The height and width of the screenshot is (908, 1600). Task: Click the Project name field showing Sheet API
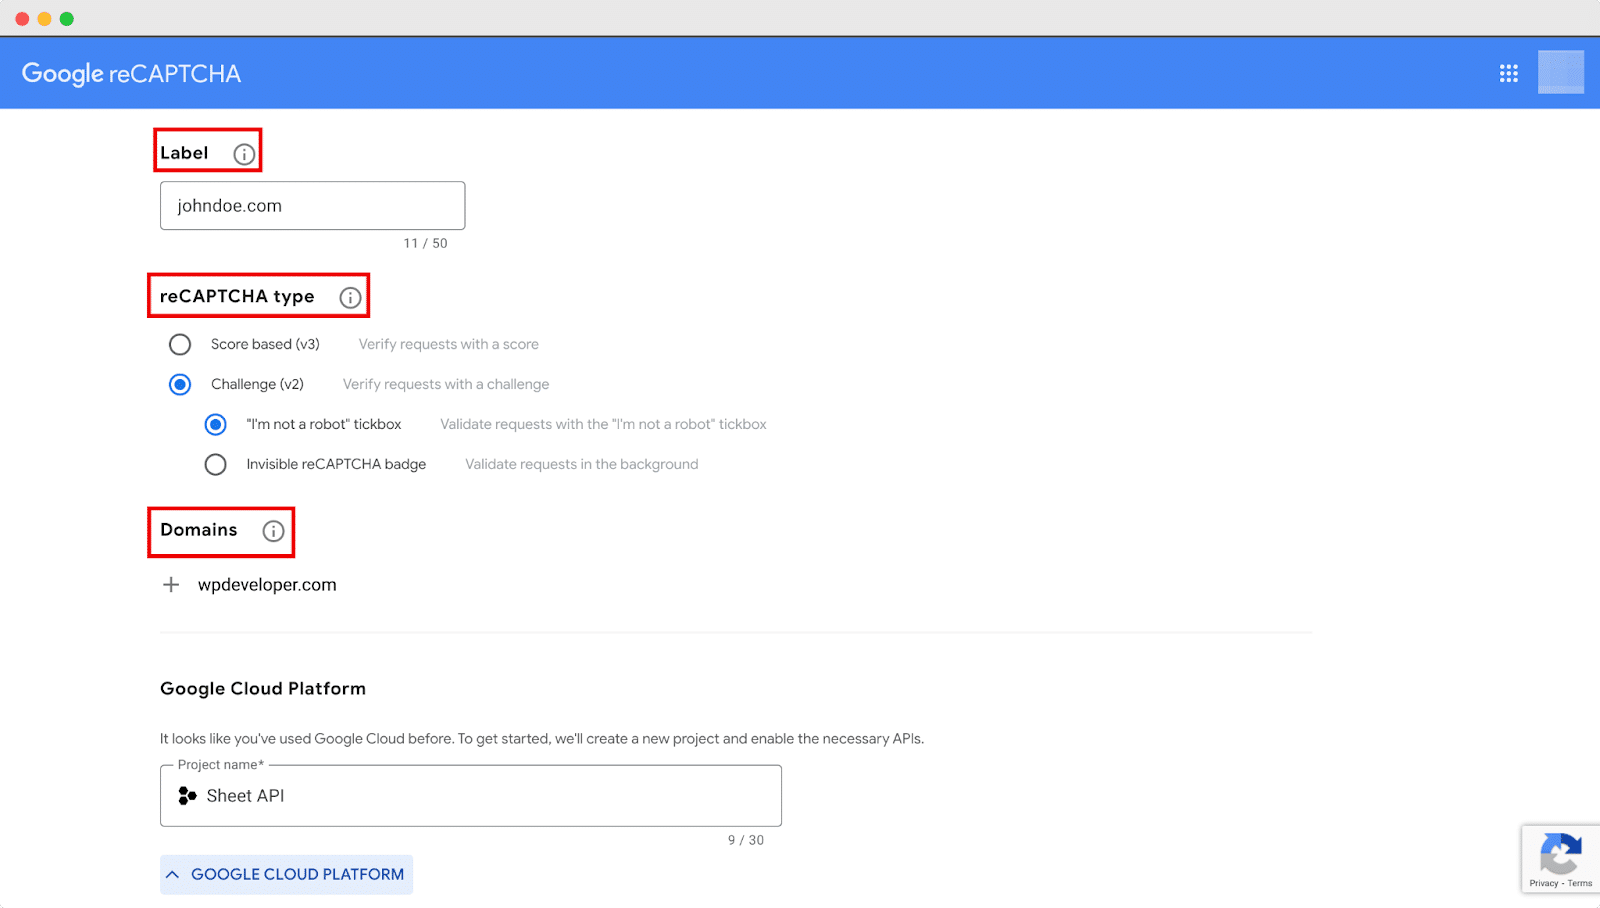(x=470, y=795)
